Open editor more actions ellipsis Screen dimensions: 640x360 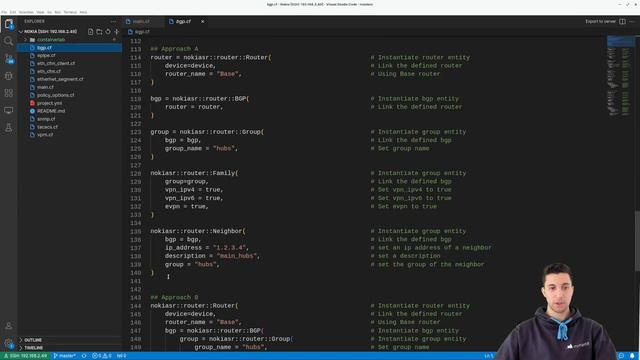632,21
